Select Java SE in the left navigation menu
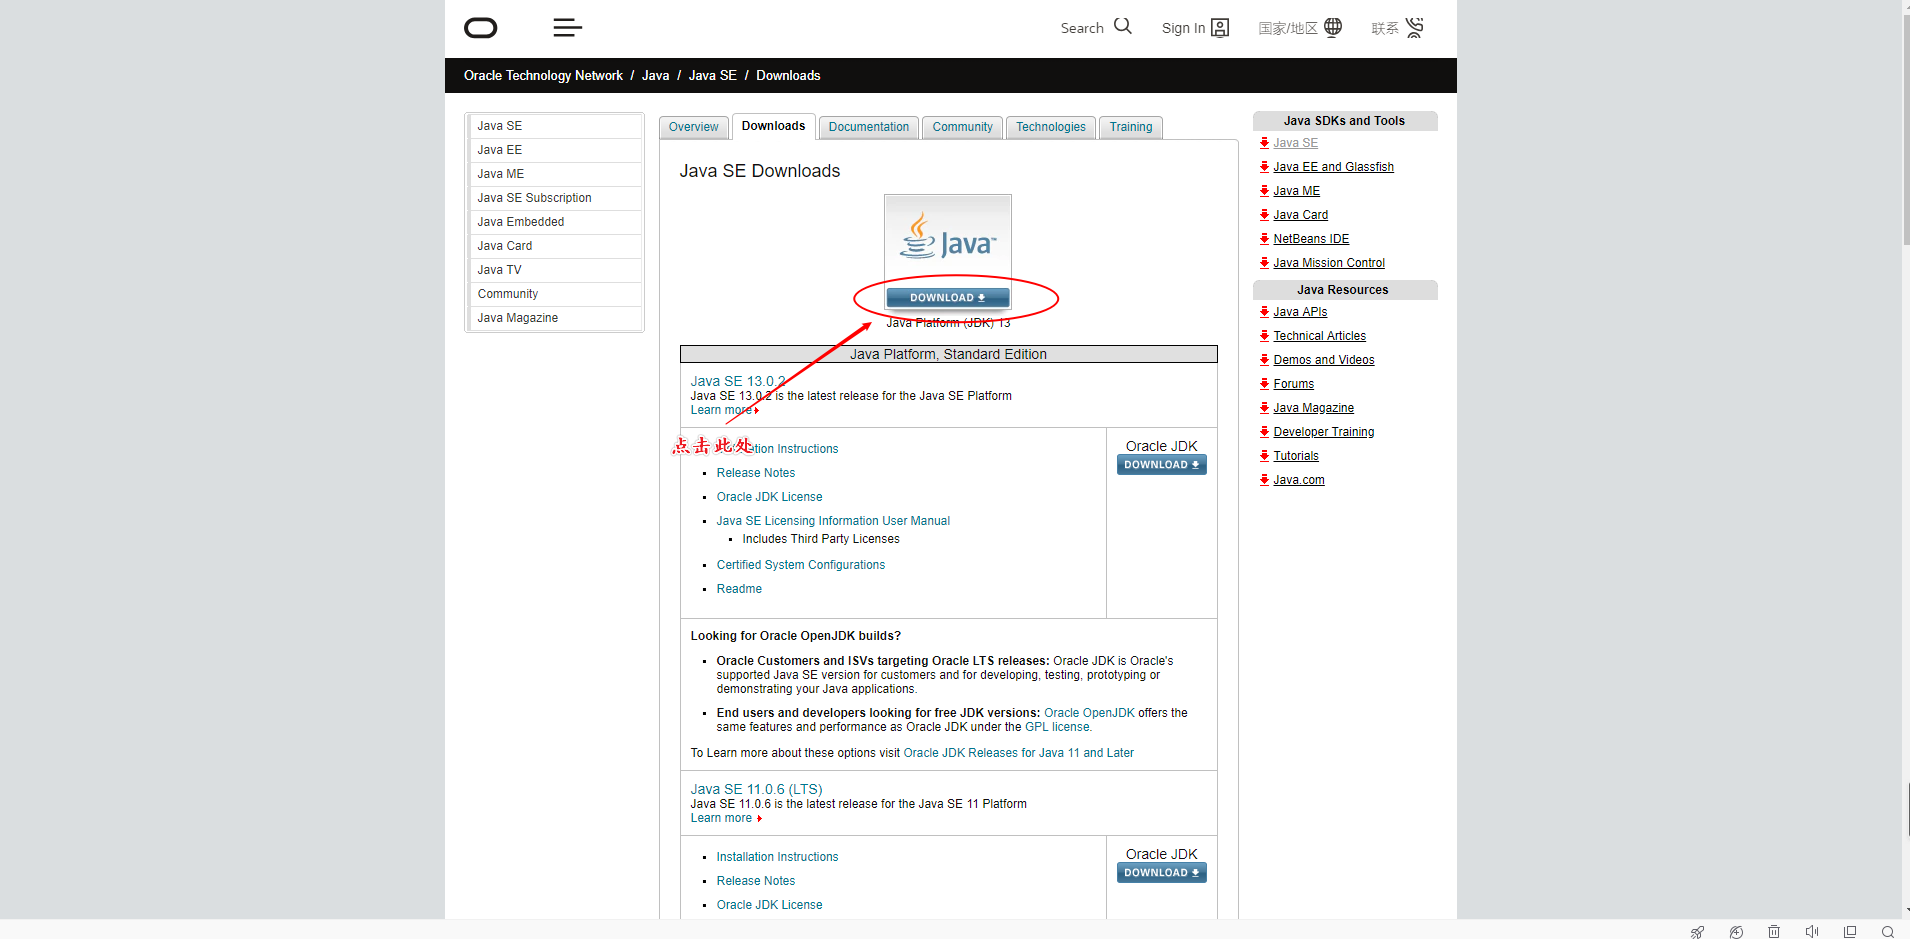1910x939 pixels. (x=555, y=126)
